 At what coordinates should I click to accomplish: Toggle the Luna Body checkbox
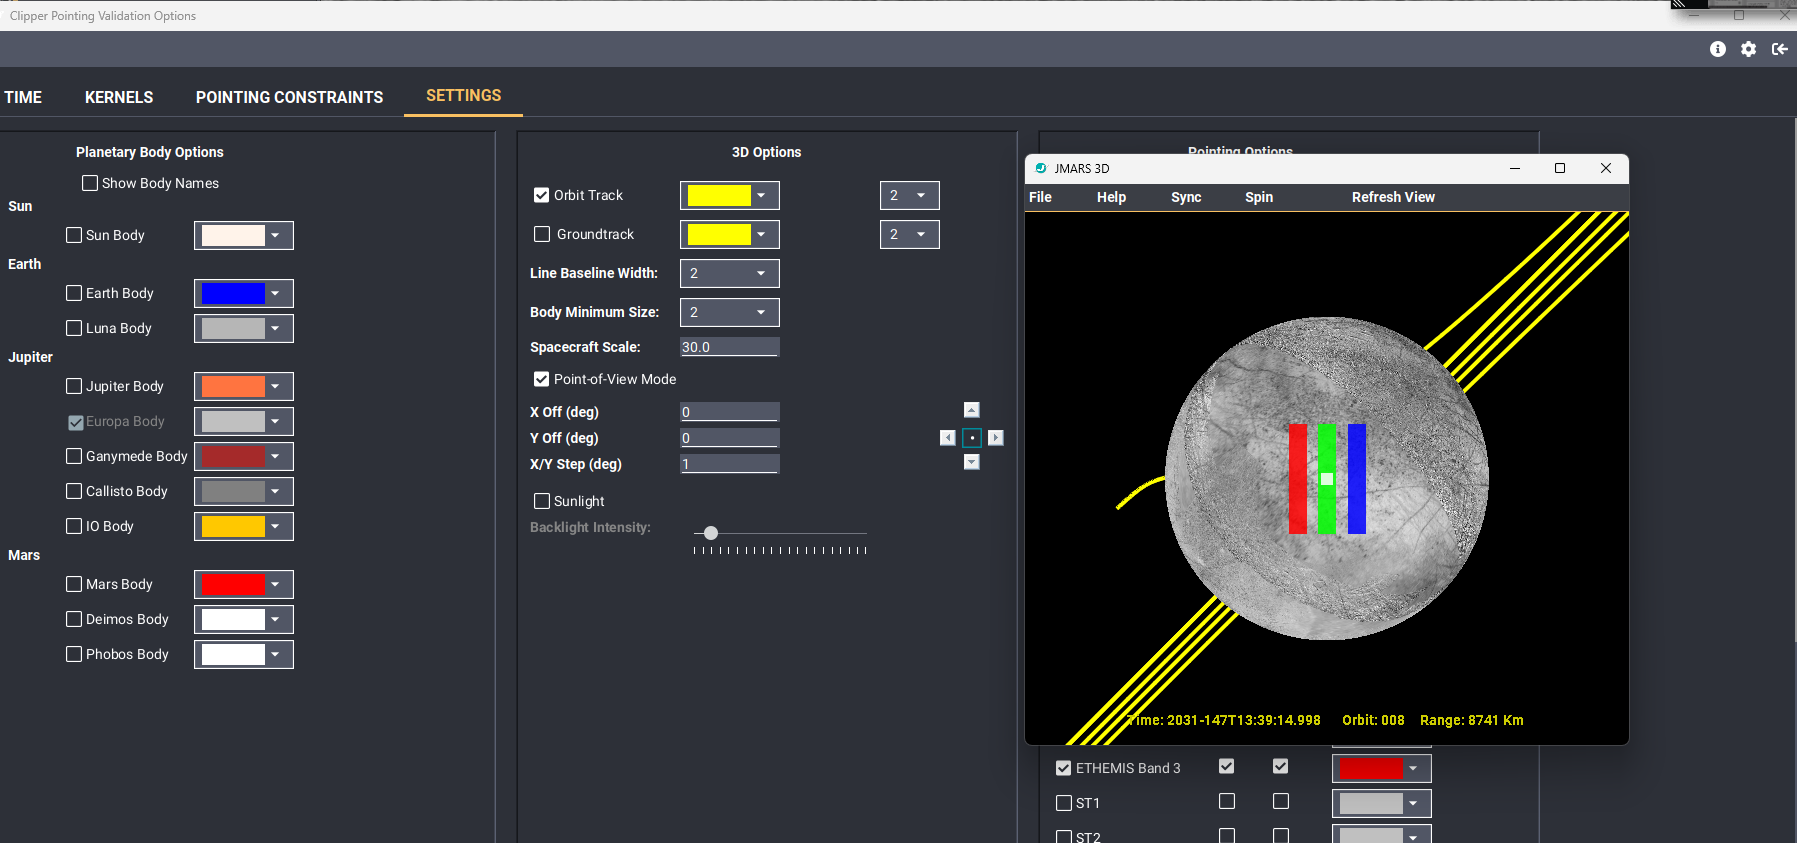pyautogui.click(x=74, y=328)
